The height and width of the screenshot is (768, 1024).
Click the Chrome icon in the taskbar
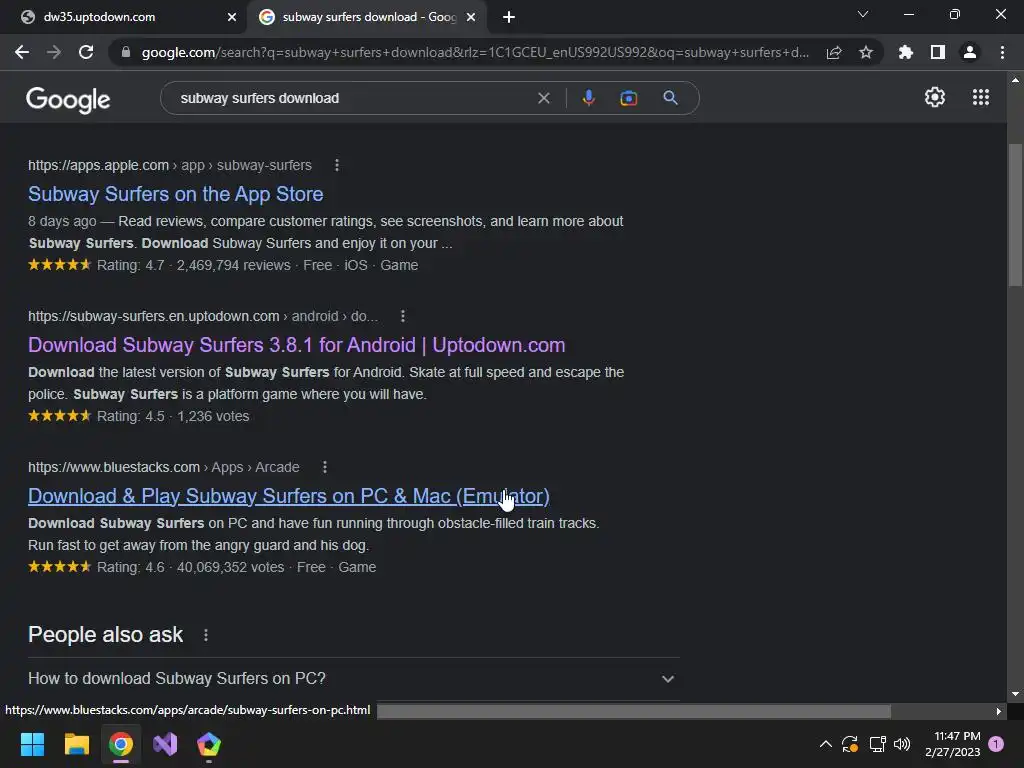pyautogui.click(x=121, y=744)
